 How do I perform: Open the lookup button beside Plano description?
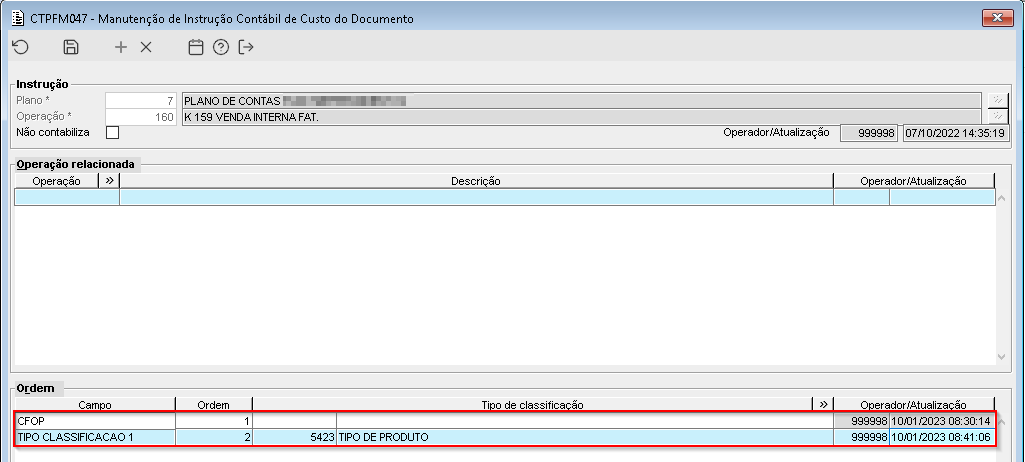point(998,101)
